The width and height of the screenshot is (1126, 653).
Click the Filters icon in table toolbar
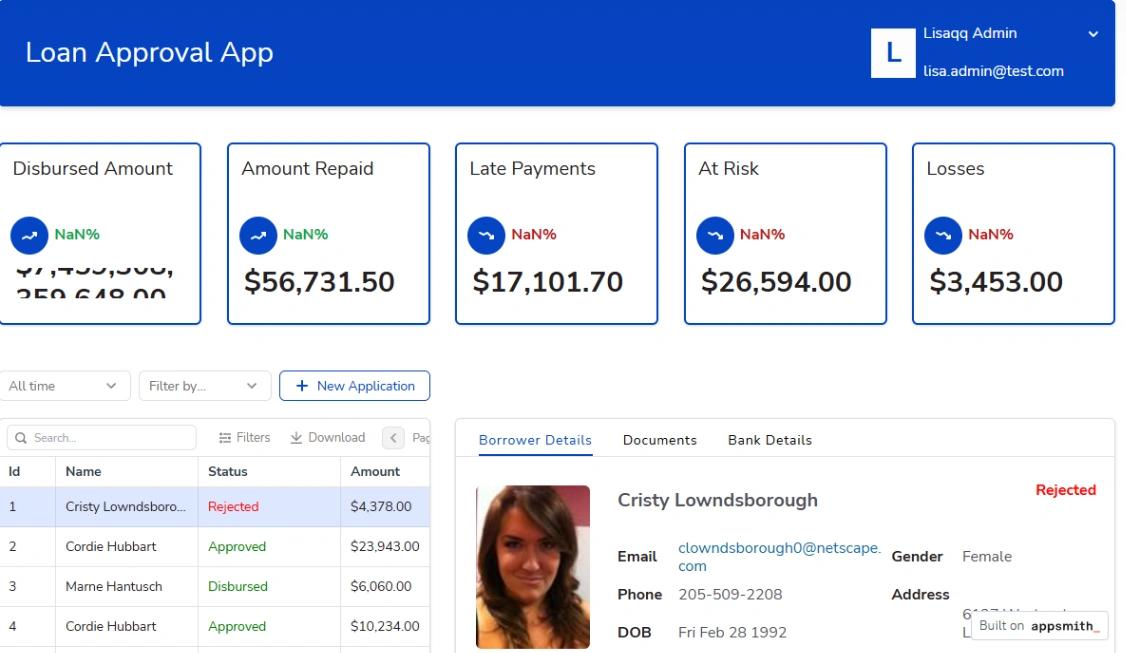click(225, 437)
